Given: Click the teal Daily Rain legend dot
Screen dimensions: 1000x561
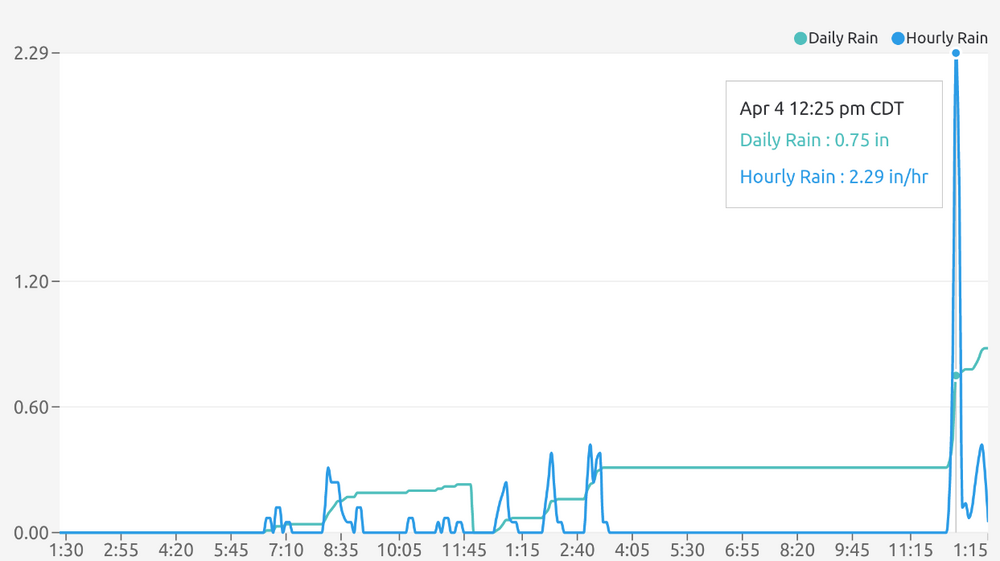Looking at the screenshot, I should point(800,38).
